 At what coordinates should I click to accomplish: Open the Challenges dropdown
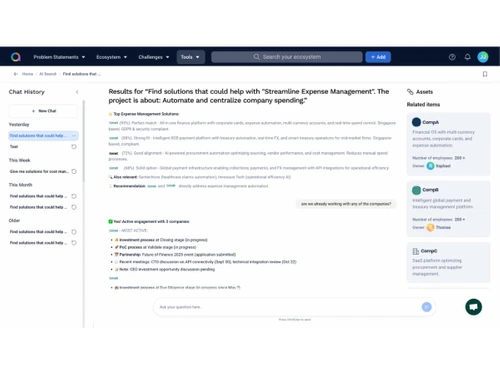154,57
